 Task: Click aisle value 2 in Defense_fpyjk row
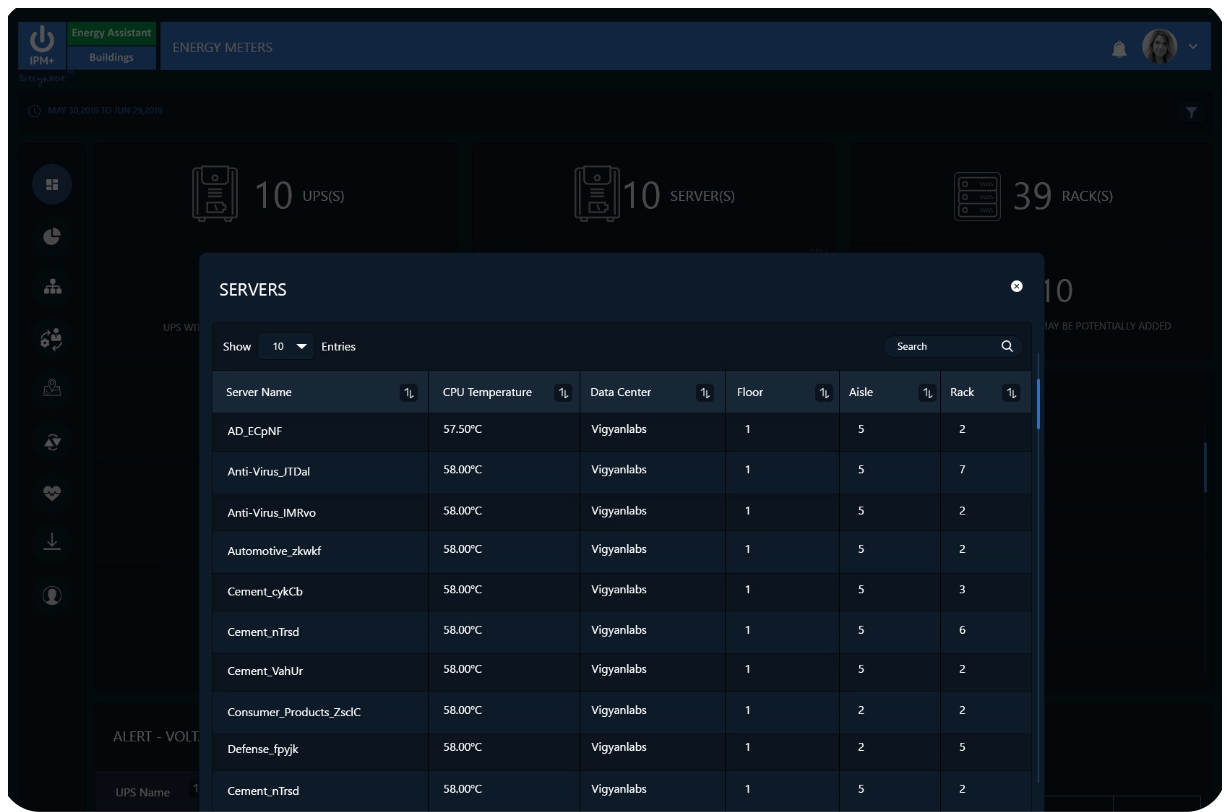[x=861, y=747]
